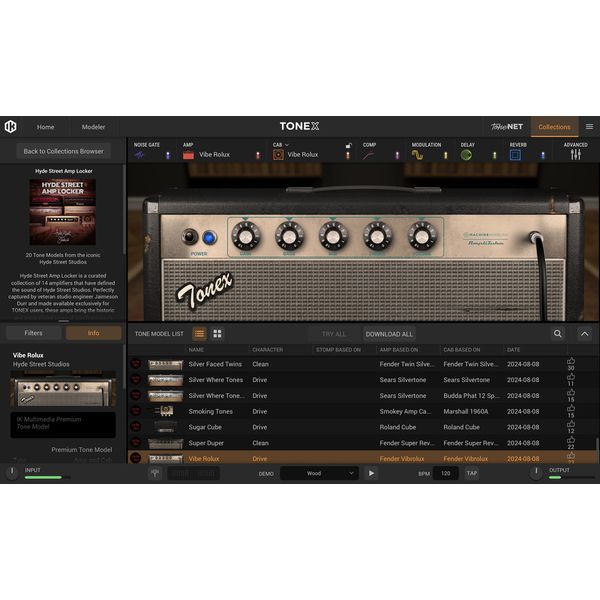Image resolution: width=600 pixels, height=600 pixels.
Task: Open the Noise Gate effect icon
Action: [x=139, y=155]
